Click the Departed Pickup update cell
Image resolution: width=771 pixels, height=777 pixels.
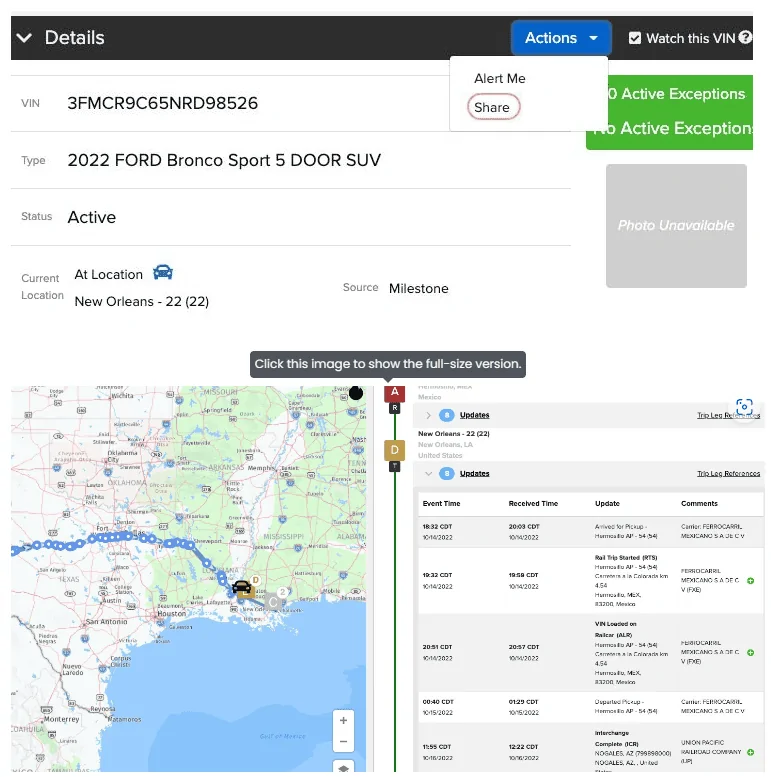pyautogui.click(x=626, y=707)
